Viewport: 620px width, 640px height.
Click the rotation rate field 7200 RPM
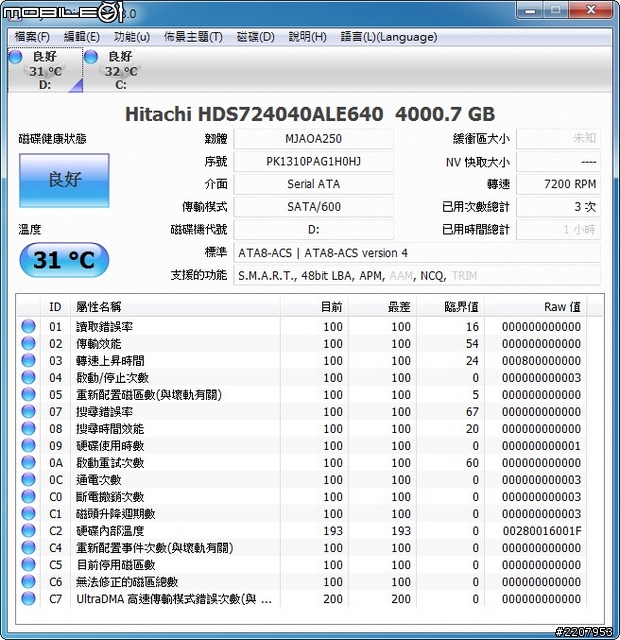pyautogui.click(x=558, y=184)
